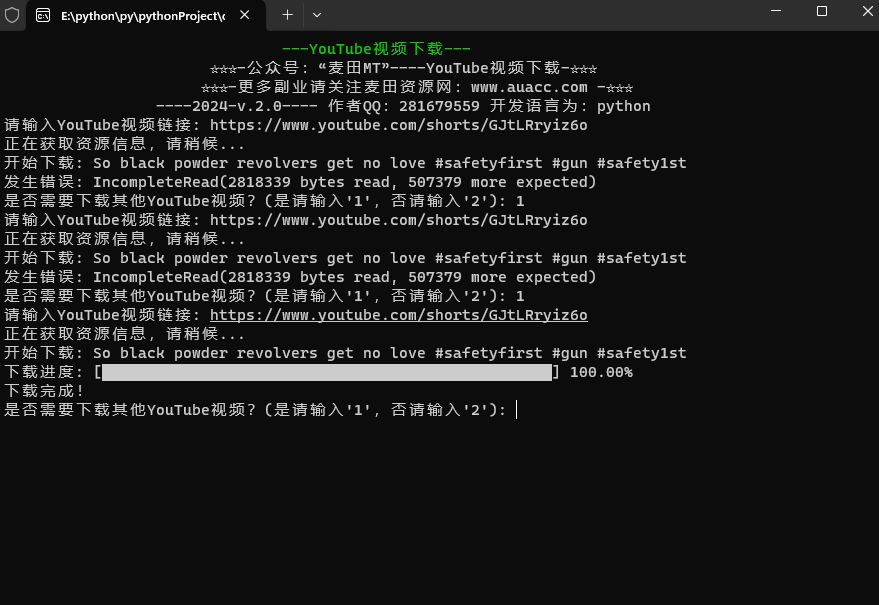The image size is (879, 605).
Task: Click the first 开始下载 video title line
Action: click(x=345, y=163)
